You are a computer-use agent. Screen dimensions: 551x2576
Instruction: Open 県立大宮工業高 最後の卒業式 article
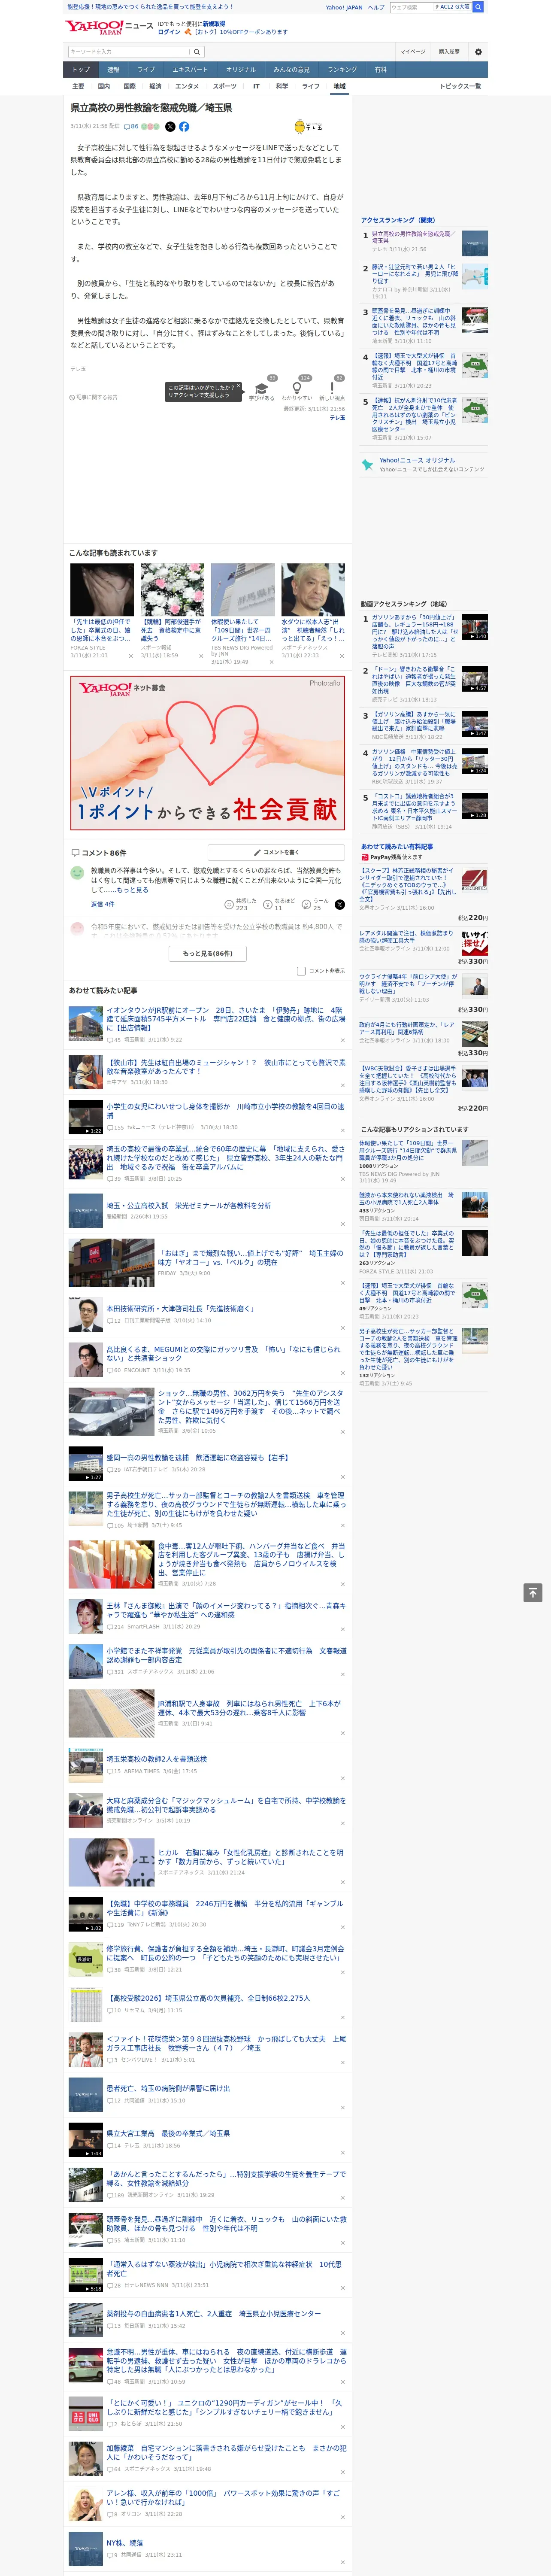click(x=168, y=2133)
